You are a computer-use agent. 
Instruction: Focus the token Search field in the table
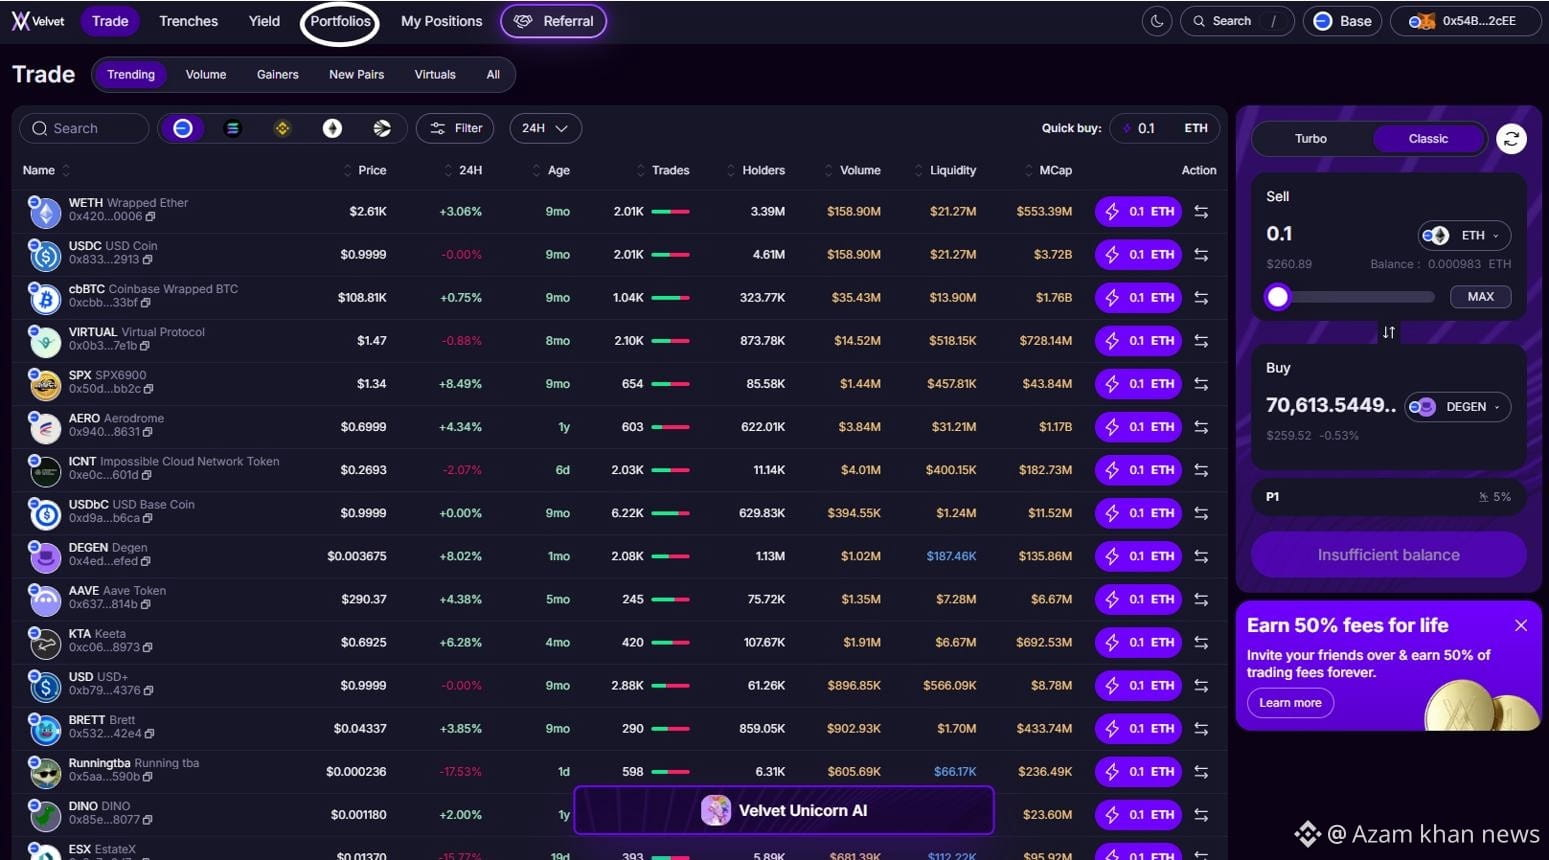(x=85, y=128)
